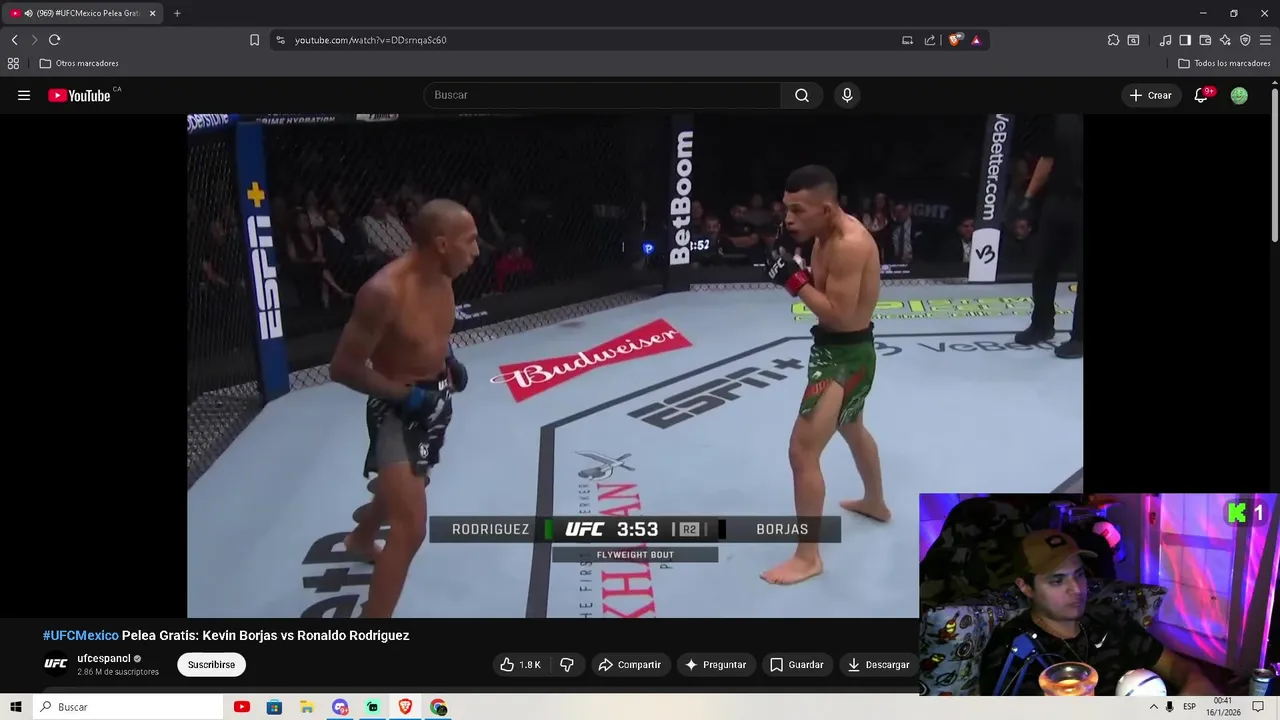Open the Leo AI sparkle icon
This screenshot has height=720, width=1280.
tap(1225, 40)
